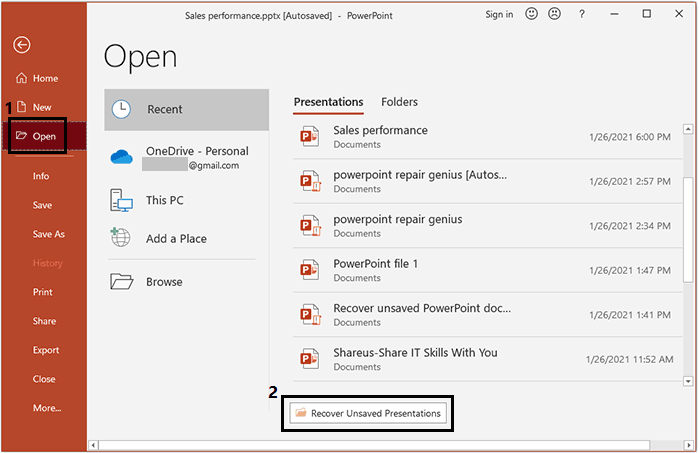
Task: Click More... in the sidebar
Action: point(47,408)
